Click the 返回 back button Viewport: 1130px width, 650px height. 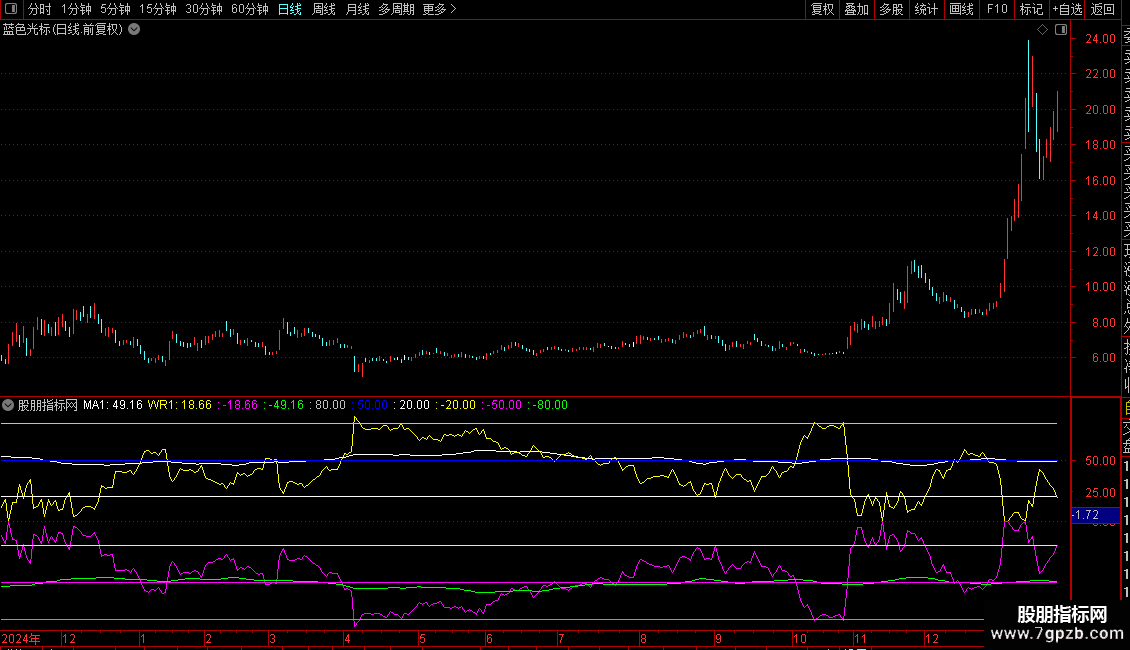(x=1103, y=9)
